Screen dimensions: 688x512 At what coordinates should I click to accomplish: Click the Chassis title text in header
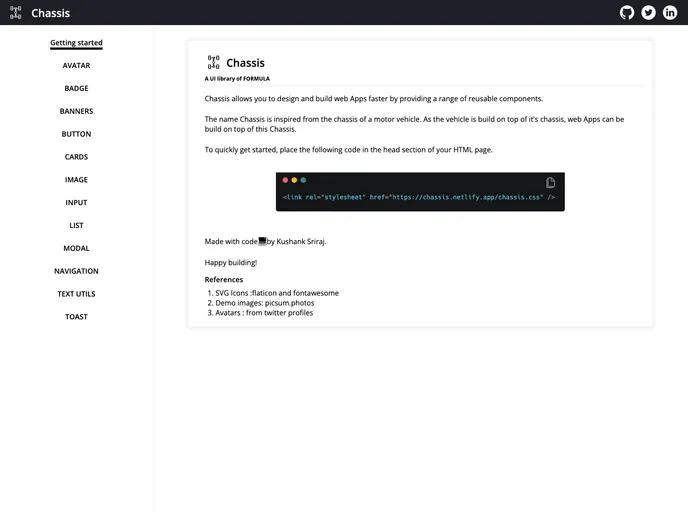(50, 13)
